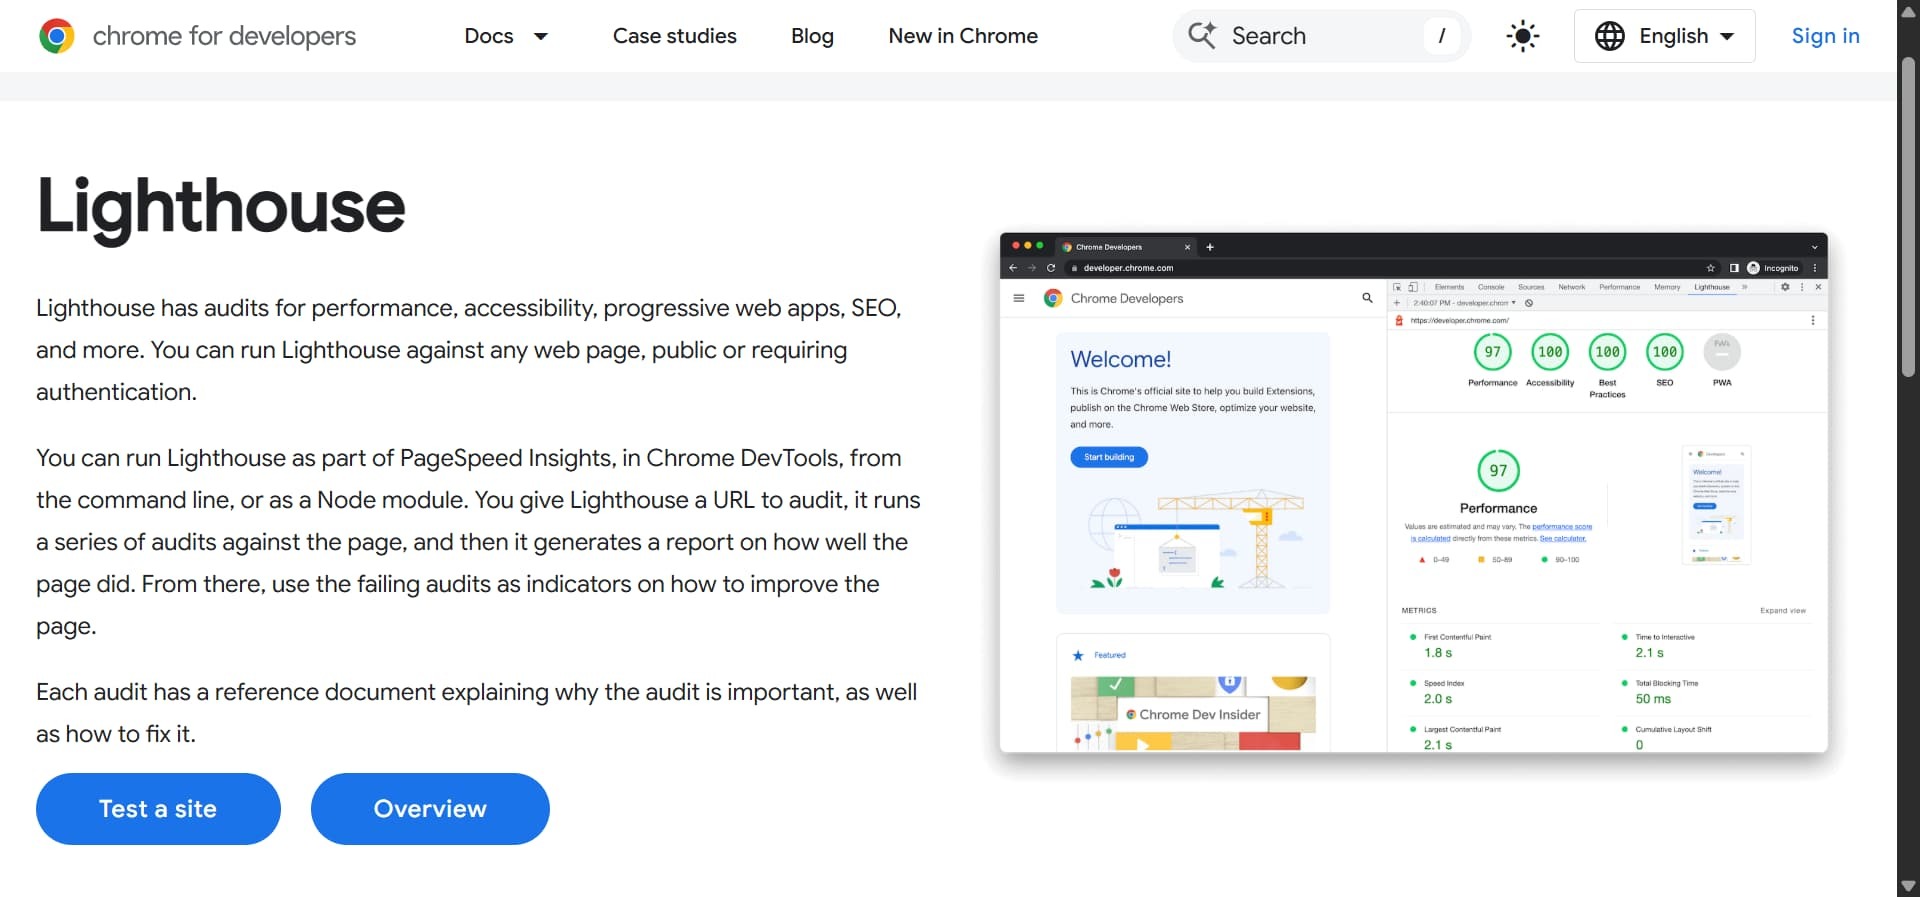
Task: Open the Blog page
Action: tap(812, 36)
